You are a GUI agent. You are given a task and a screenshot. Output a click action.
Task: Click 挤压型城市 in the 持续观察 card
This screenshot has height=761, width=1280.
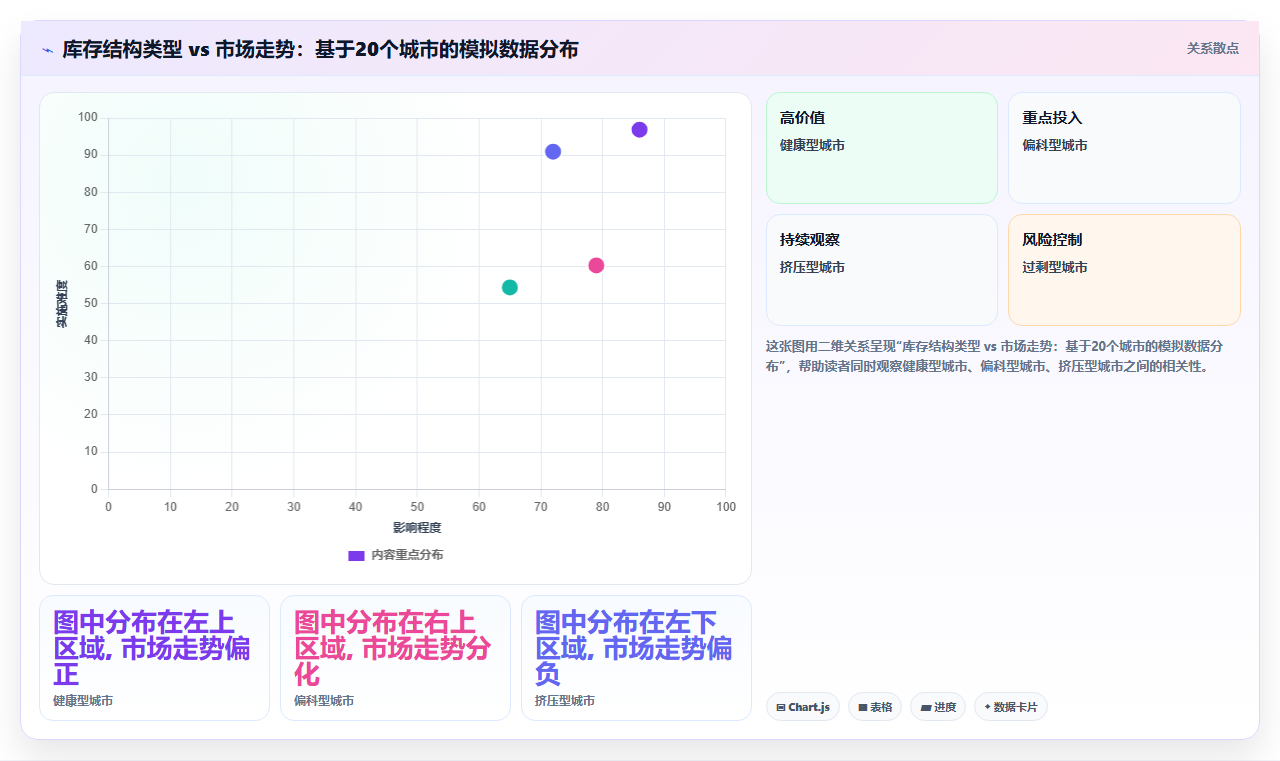tap(812, 267)
